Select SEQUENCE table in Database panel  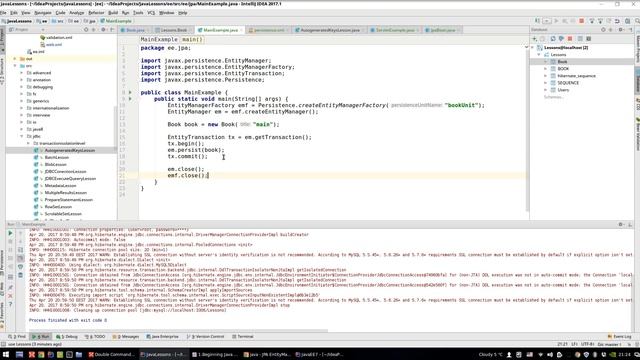(x=568, y=83)
